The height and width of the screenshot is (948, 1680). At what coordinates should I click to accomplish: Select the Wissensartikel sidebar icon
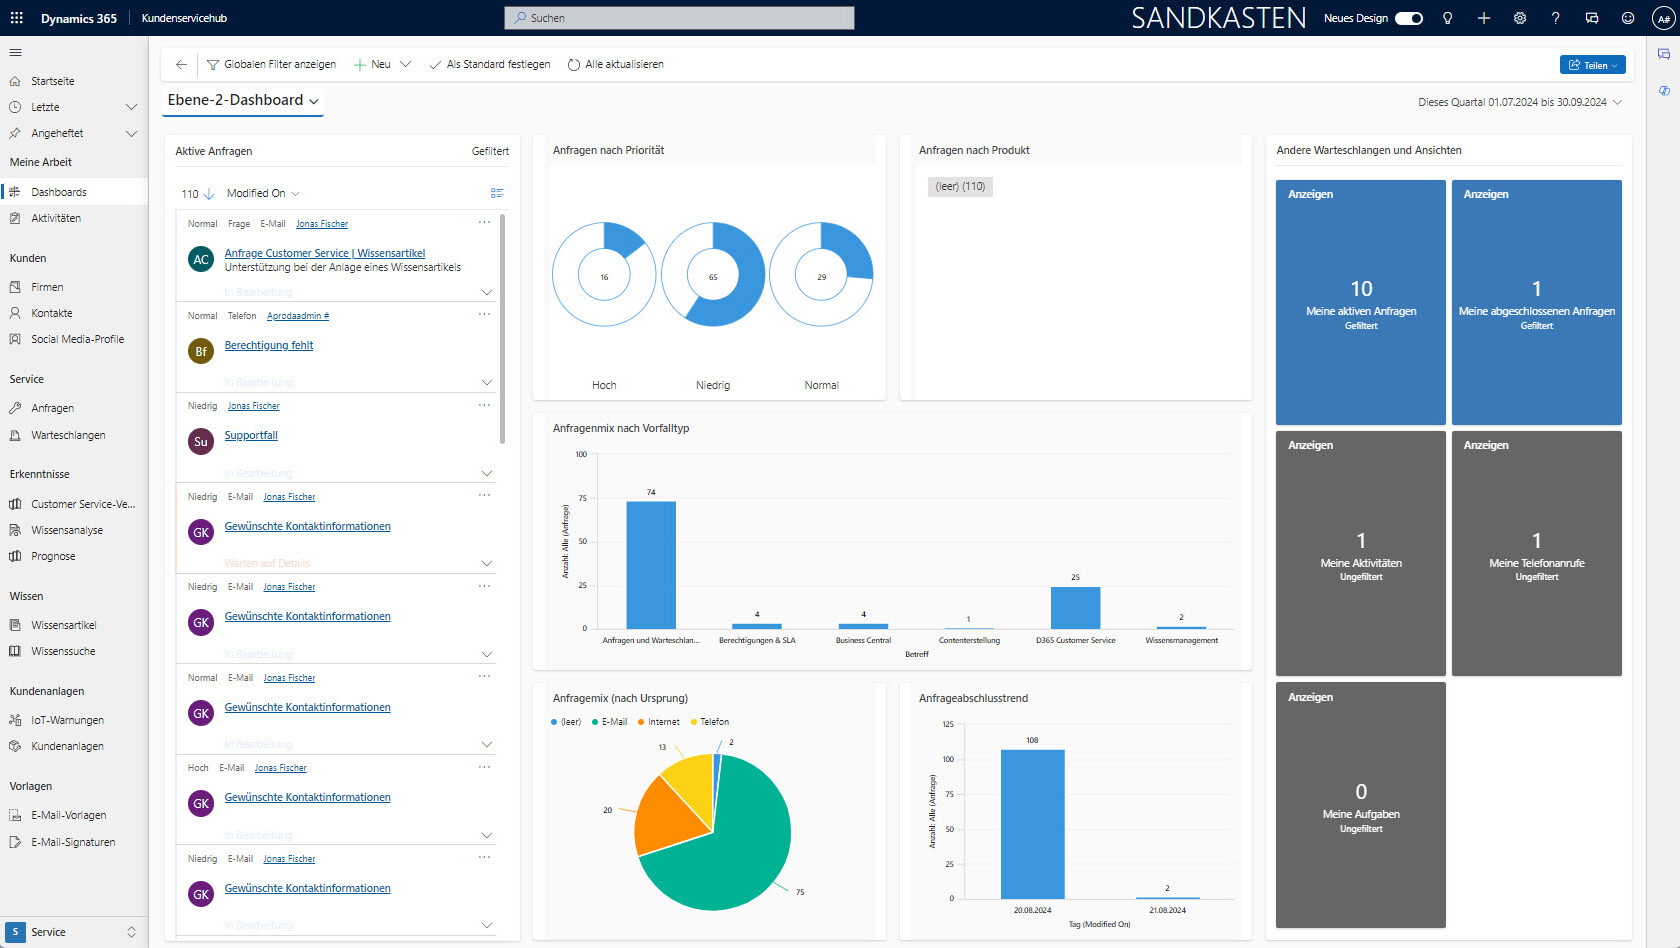click(x=16, y=624)
